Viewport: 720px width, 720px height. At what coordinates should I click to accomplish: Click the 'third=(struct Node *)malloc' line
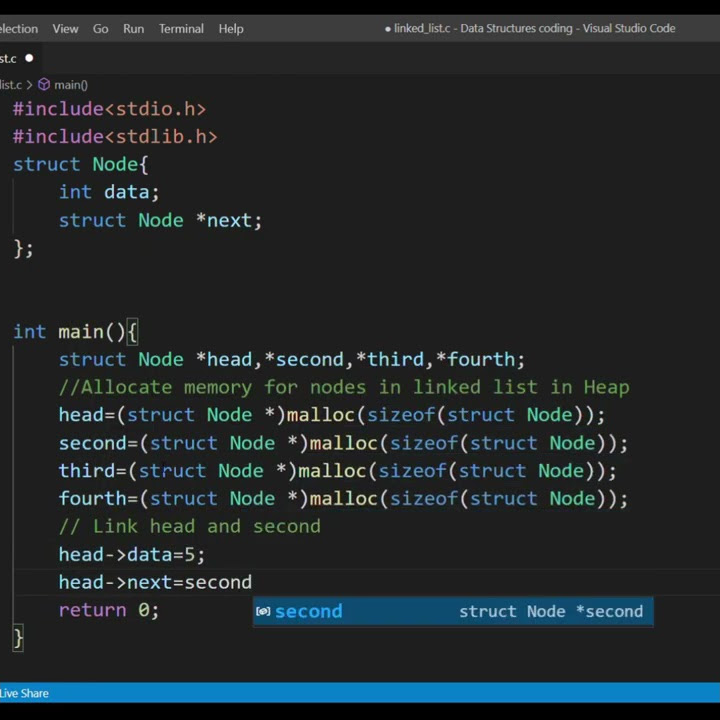click(x=338, y=471)
